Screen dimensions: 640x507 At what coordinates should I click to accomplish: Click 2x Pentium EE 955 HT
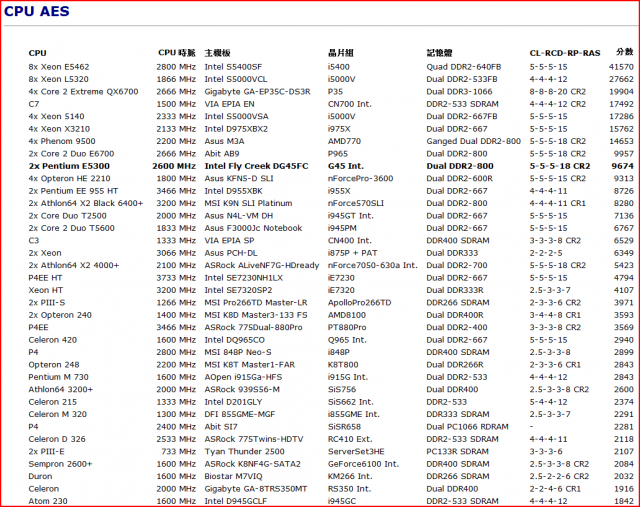[x=73, y=191]
